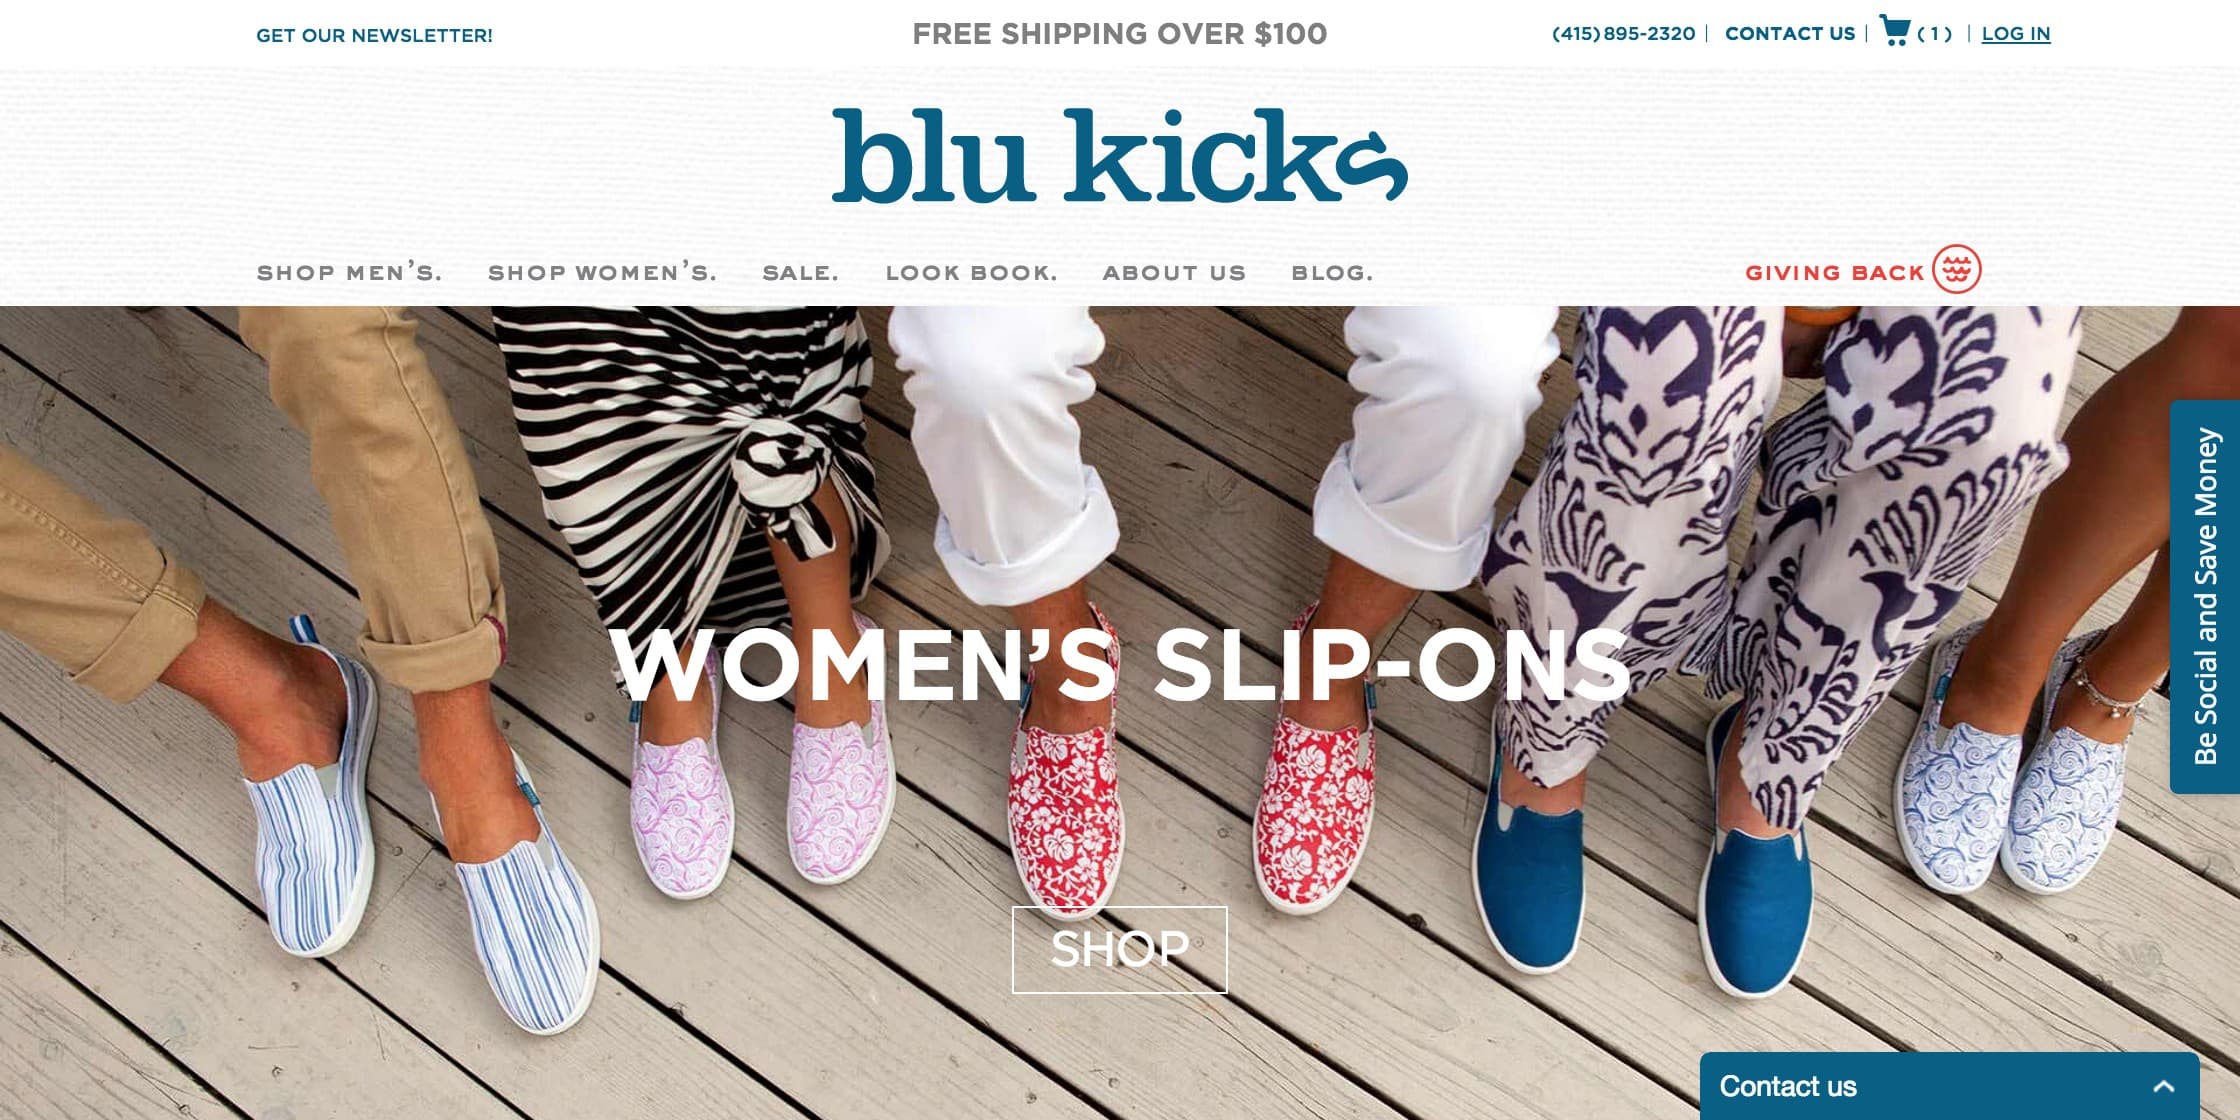The height and width of the screenshot is (1120, 2240).
Task: Open the Look Book page
Action: click(971, 272)
